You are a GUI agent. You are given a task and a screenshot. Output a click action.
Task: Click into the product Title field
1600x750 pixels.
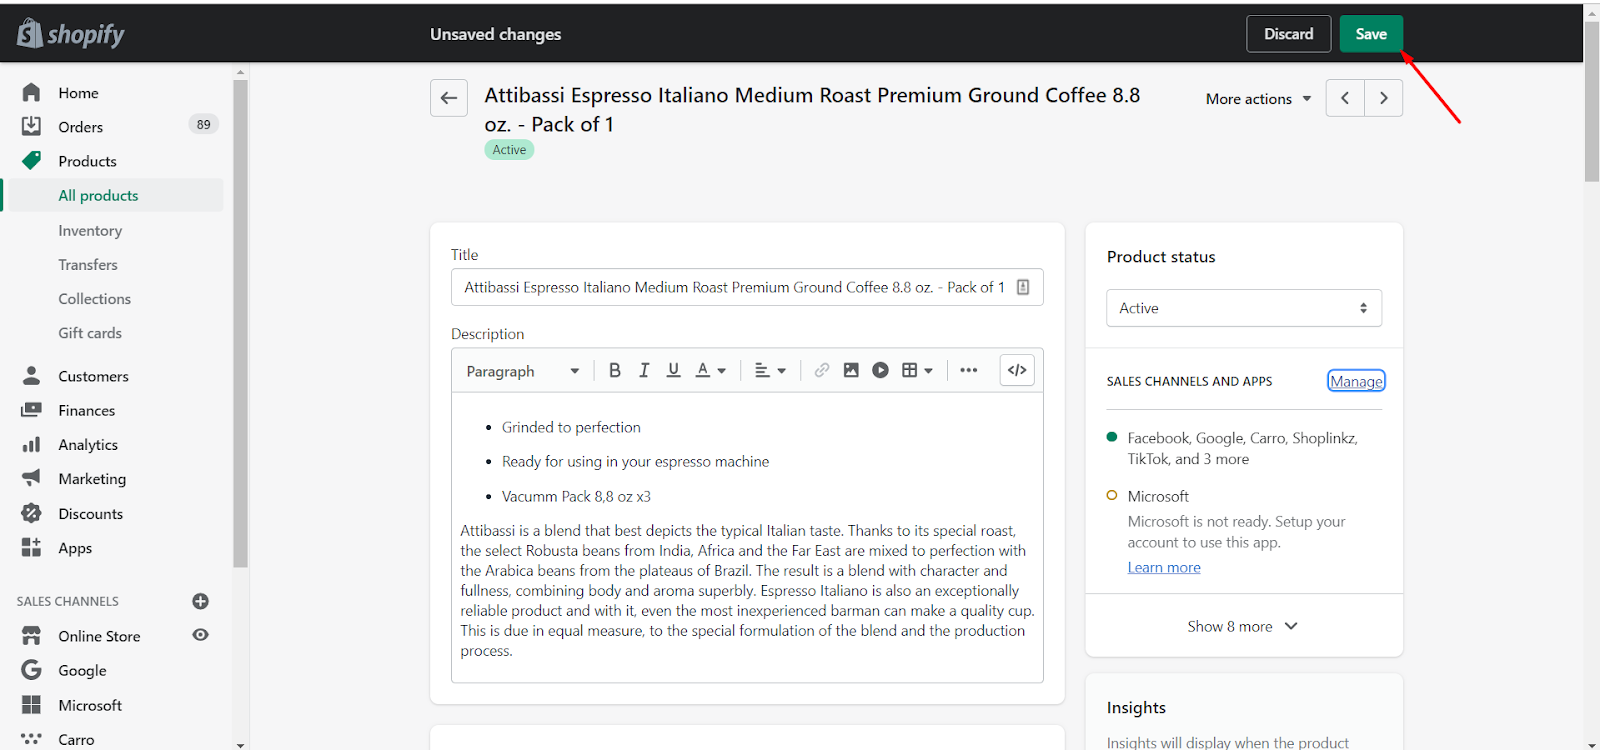tap(735, 287)
